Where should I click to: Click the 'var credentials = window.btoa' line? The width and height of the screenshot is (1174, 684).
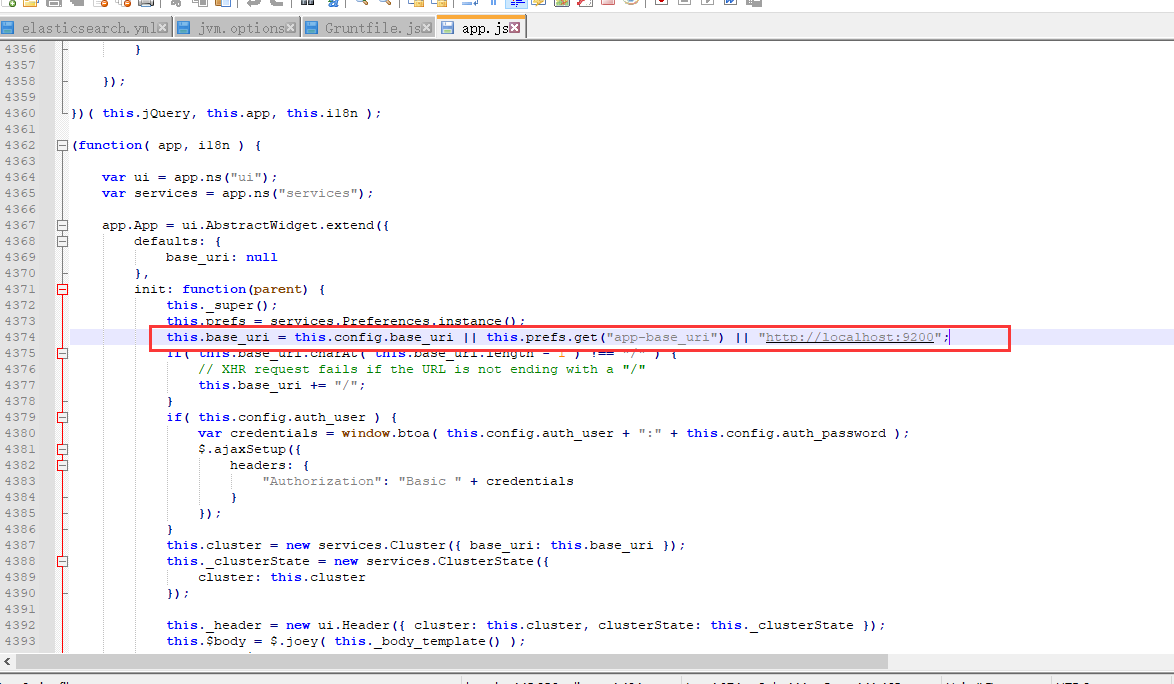point(553,433)
